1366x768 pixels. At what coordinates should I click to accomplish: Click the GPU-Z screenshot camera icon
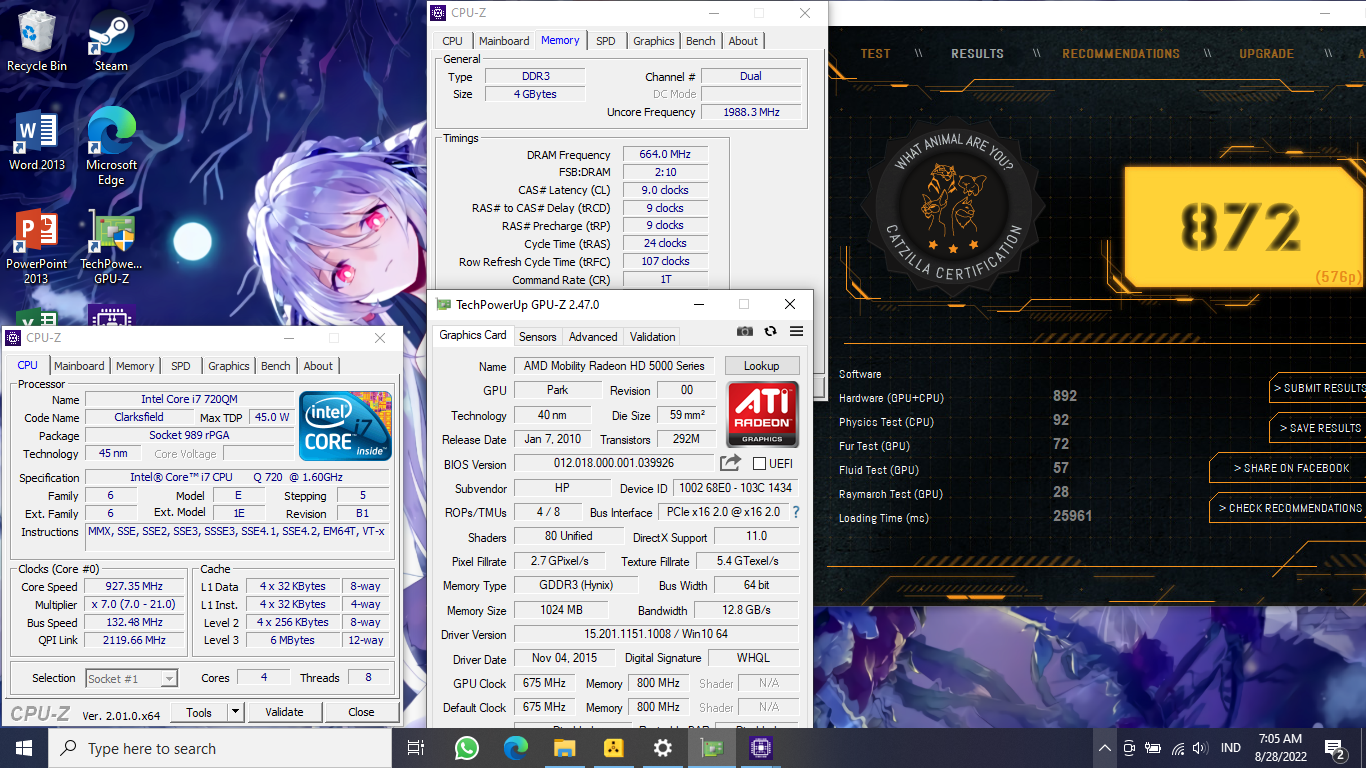tap(745, 331)
